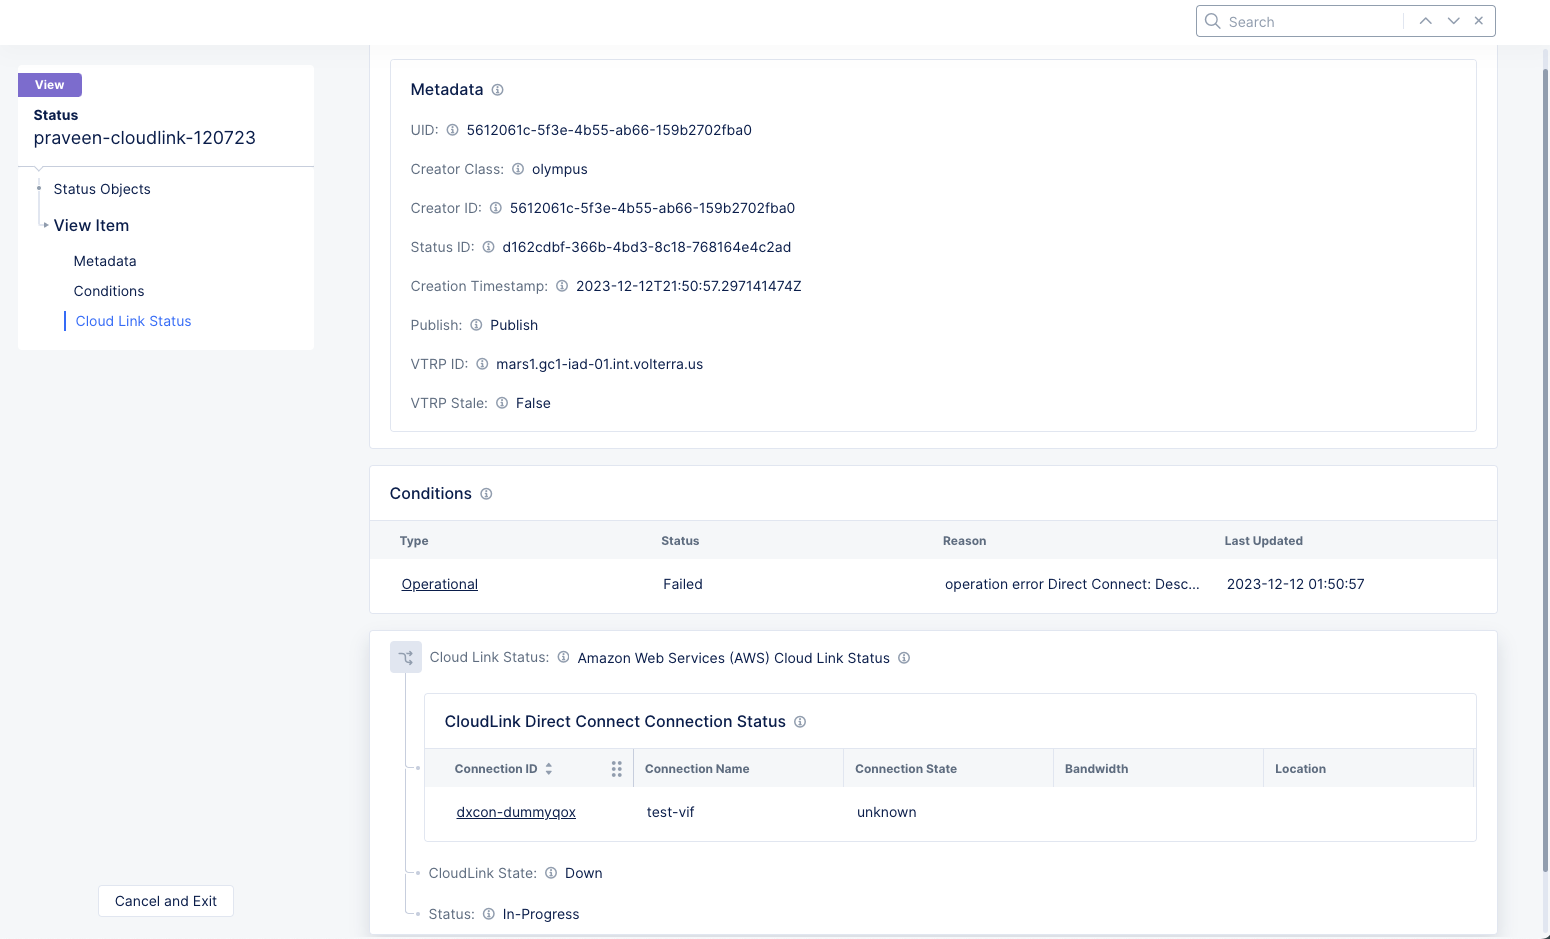
Task: Click the info icon beside CloudLink State
Action: click(551, 872)
